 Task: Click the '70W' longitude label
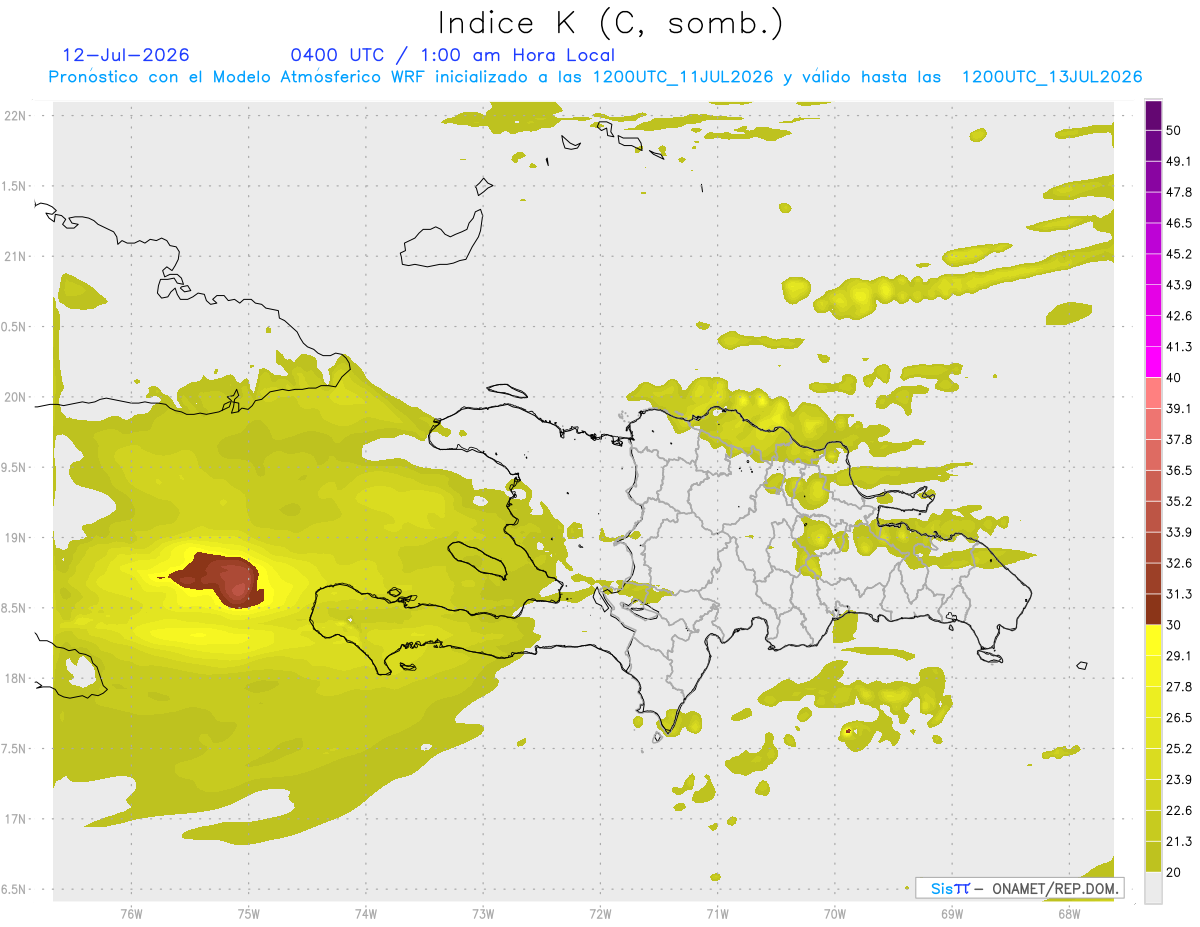[x=835, y=914]
